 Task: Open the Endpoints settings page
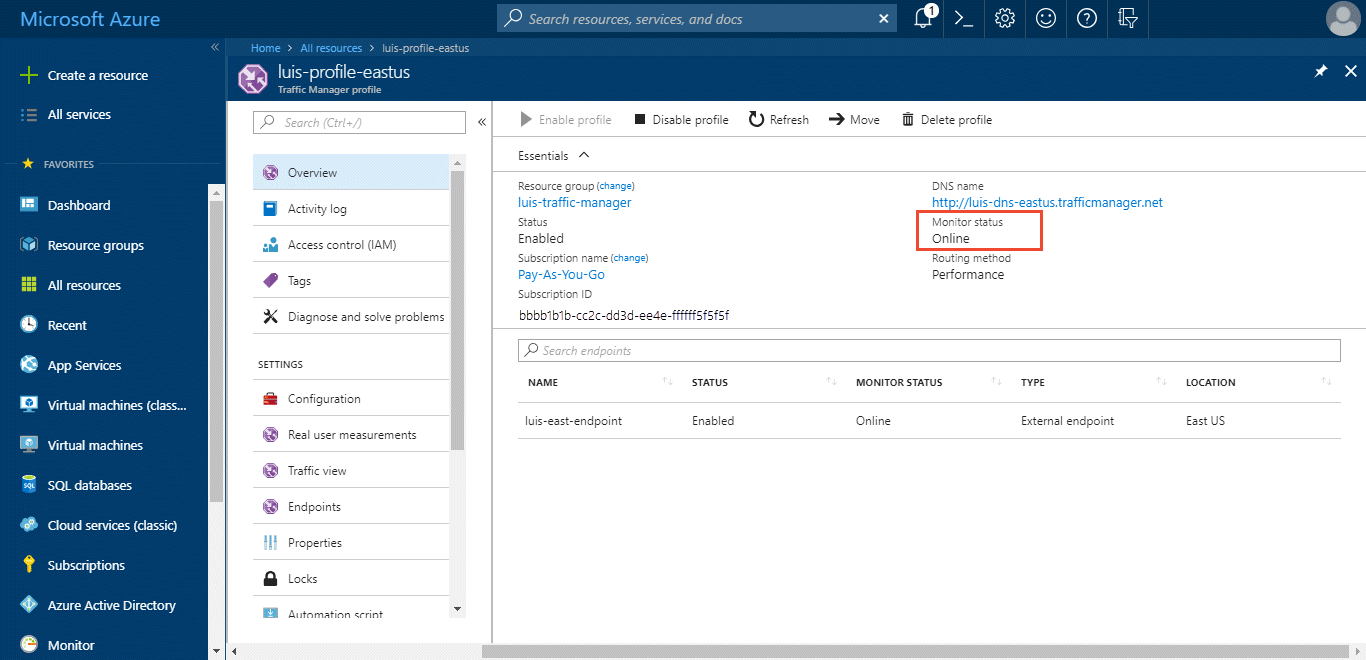click(351, 507)
